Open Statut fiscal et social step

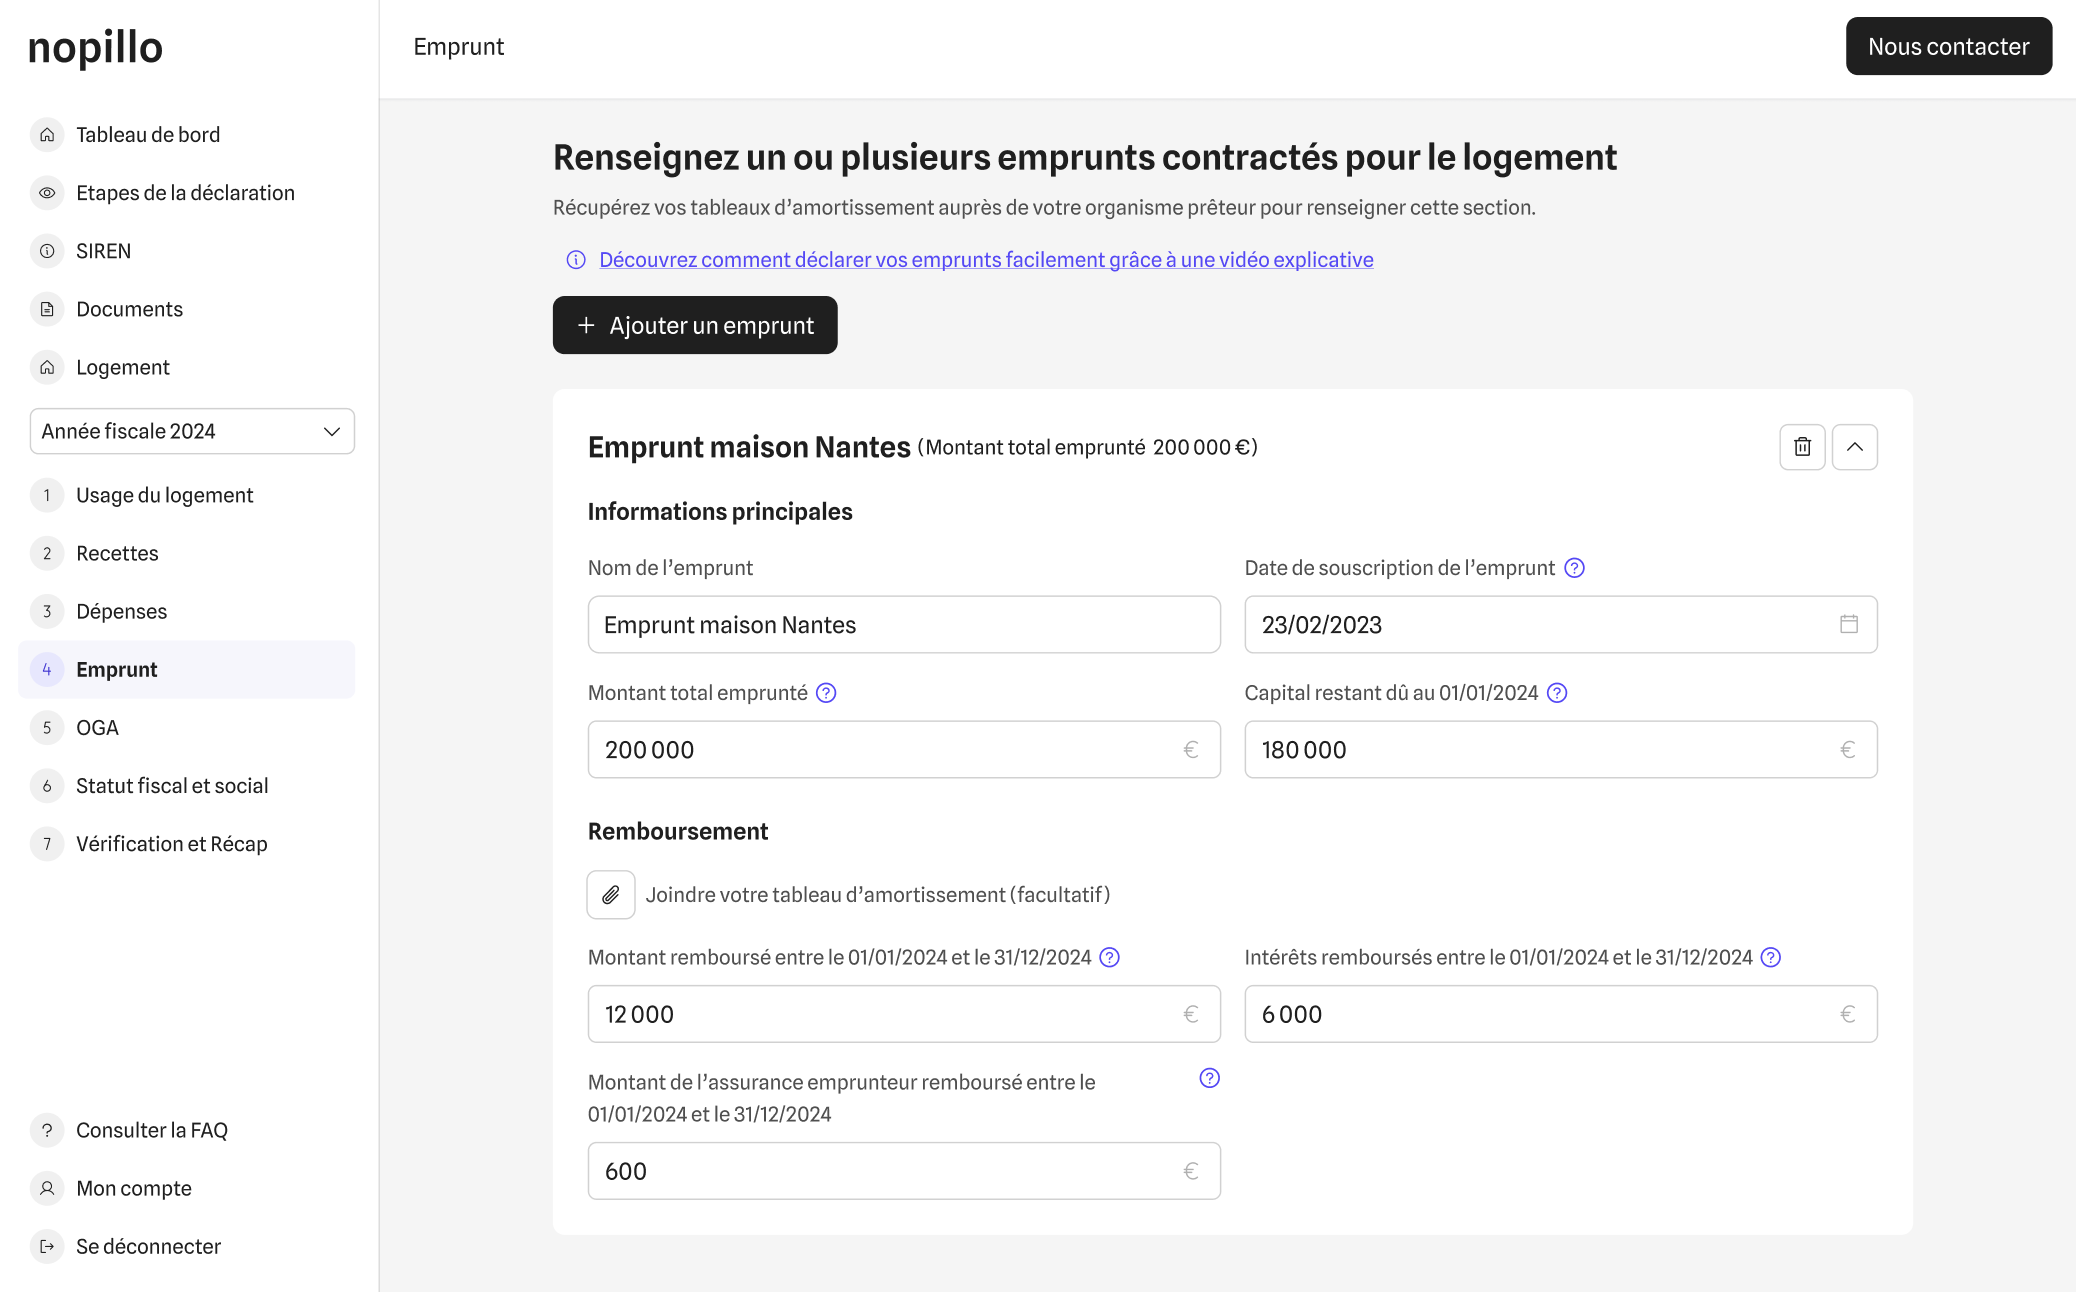point(172,786)
